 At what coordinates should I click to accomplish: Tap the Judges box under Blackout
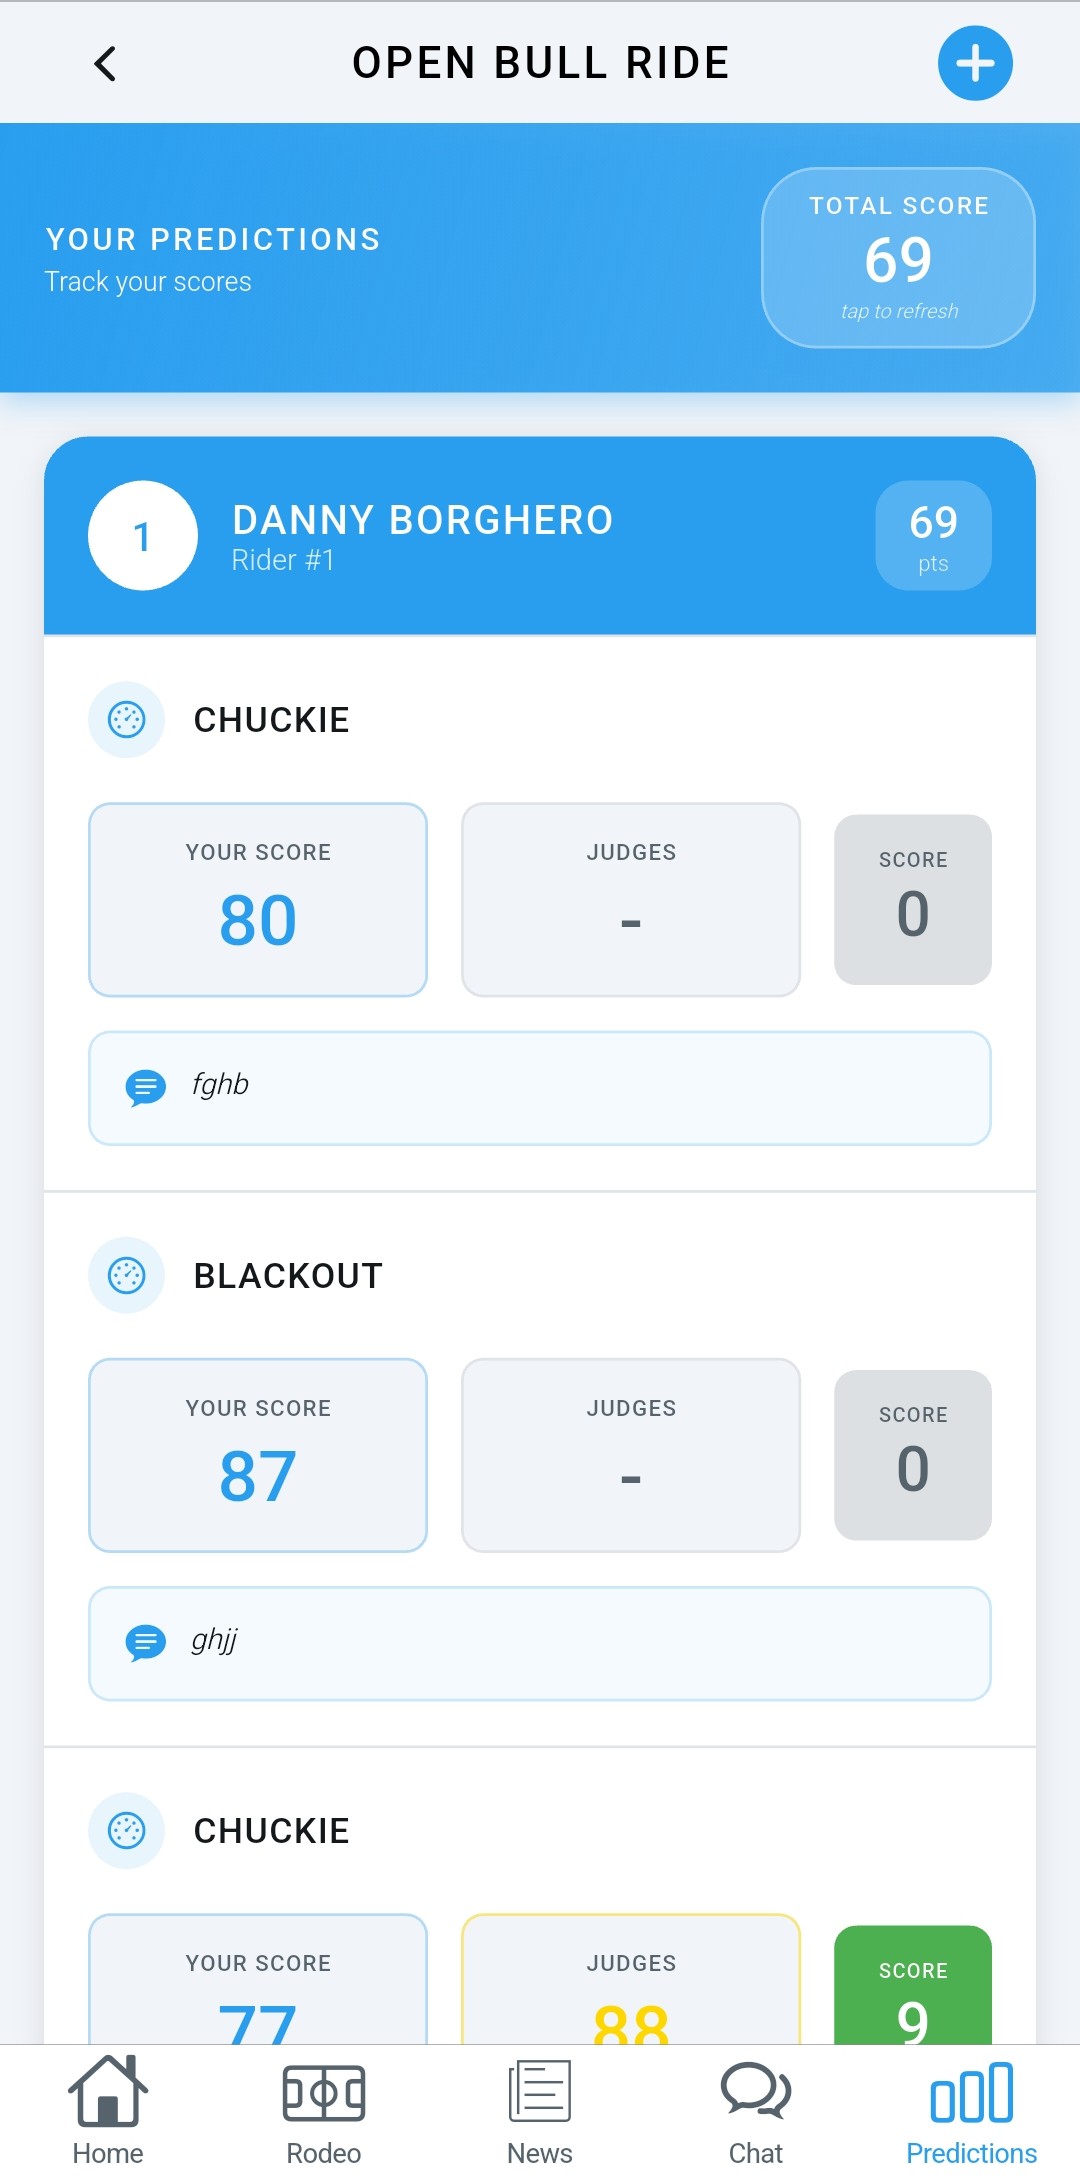[x=631, y=1455]
